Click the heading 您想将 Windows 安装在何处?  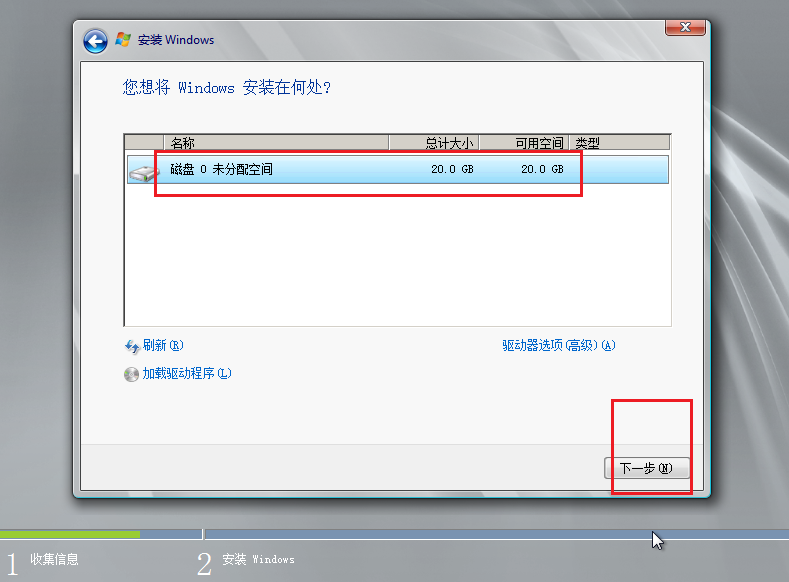[x=226, y=88]
